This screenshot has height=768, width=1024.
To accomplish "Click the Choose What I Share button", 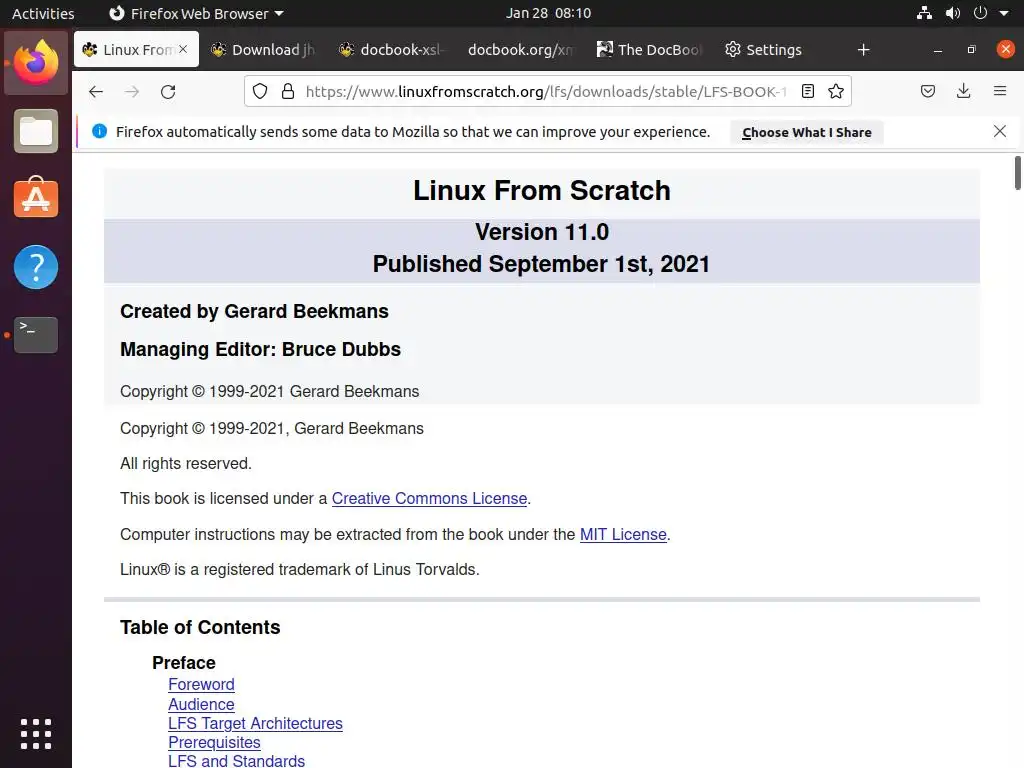I will pos(806,132).
